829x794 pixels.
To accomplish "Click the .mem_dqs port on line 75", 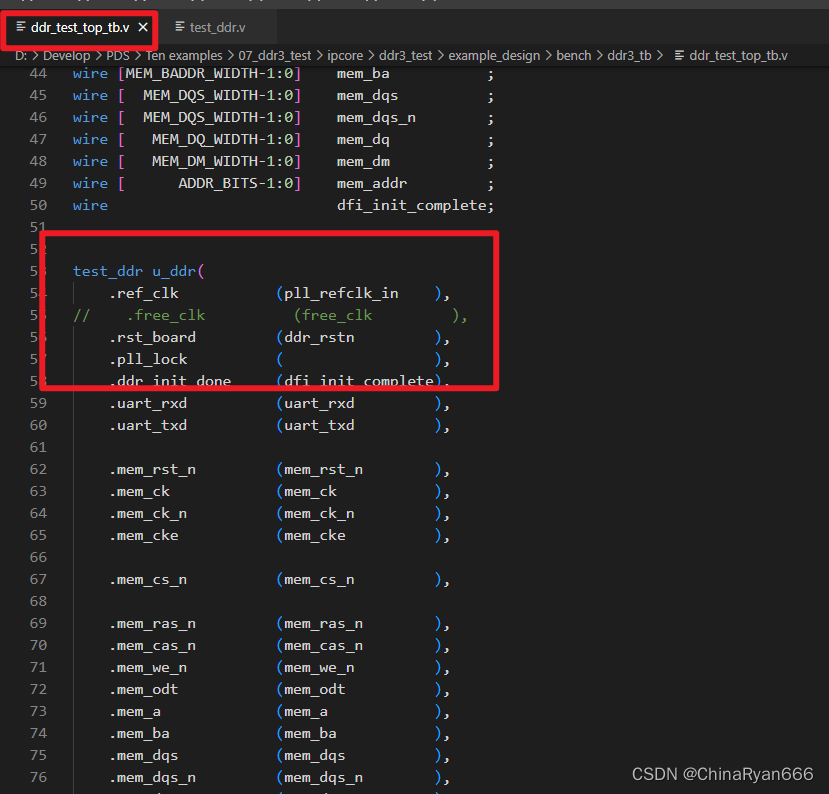I will click(x=143, y=755).
